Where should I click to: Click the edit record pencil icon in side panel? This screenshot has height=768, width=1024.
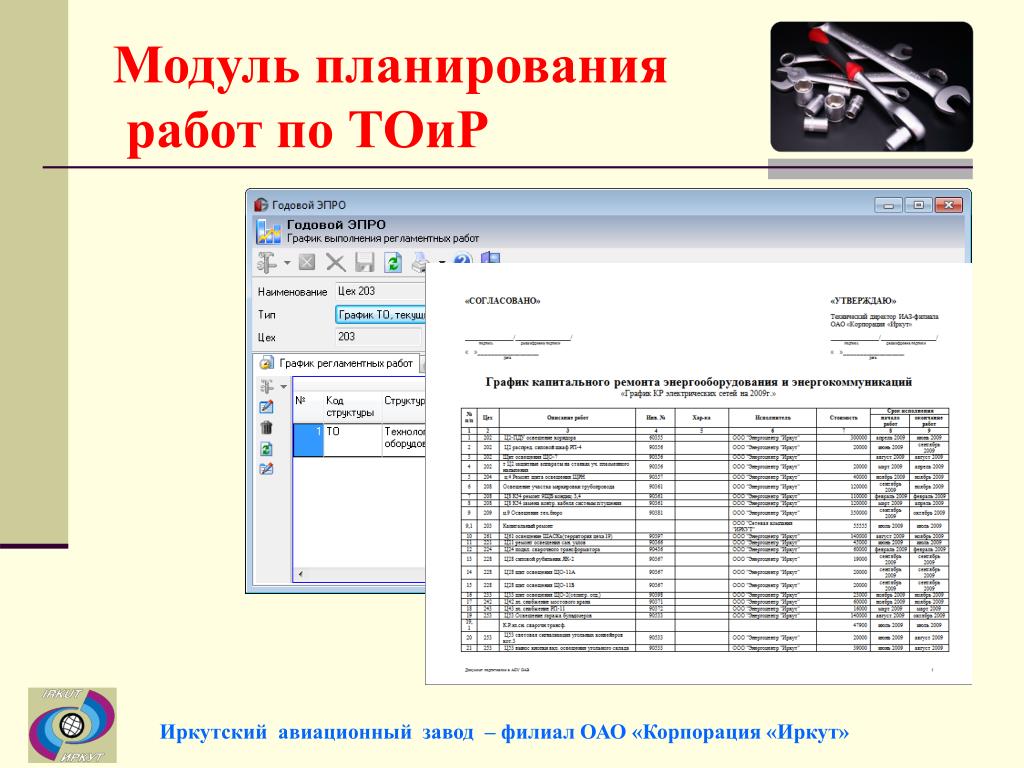coord(266,407)
